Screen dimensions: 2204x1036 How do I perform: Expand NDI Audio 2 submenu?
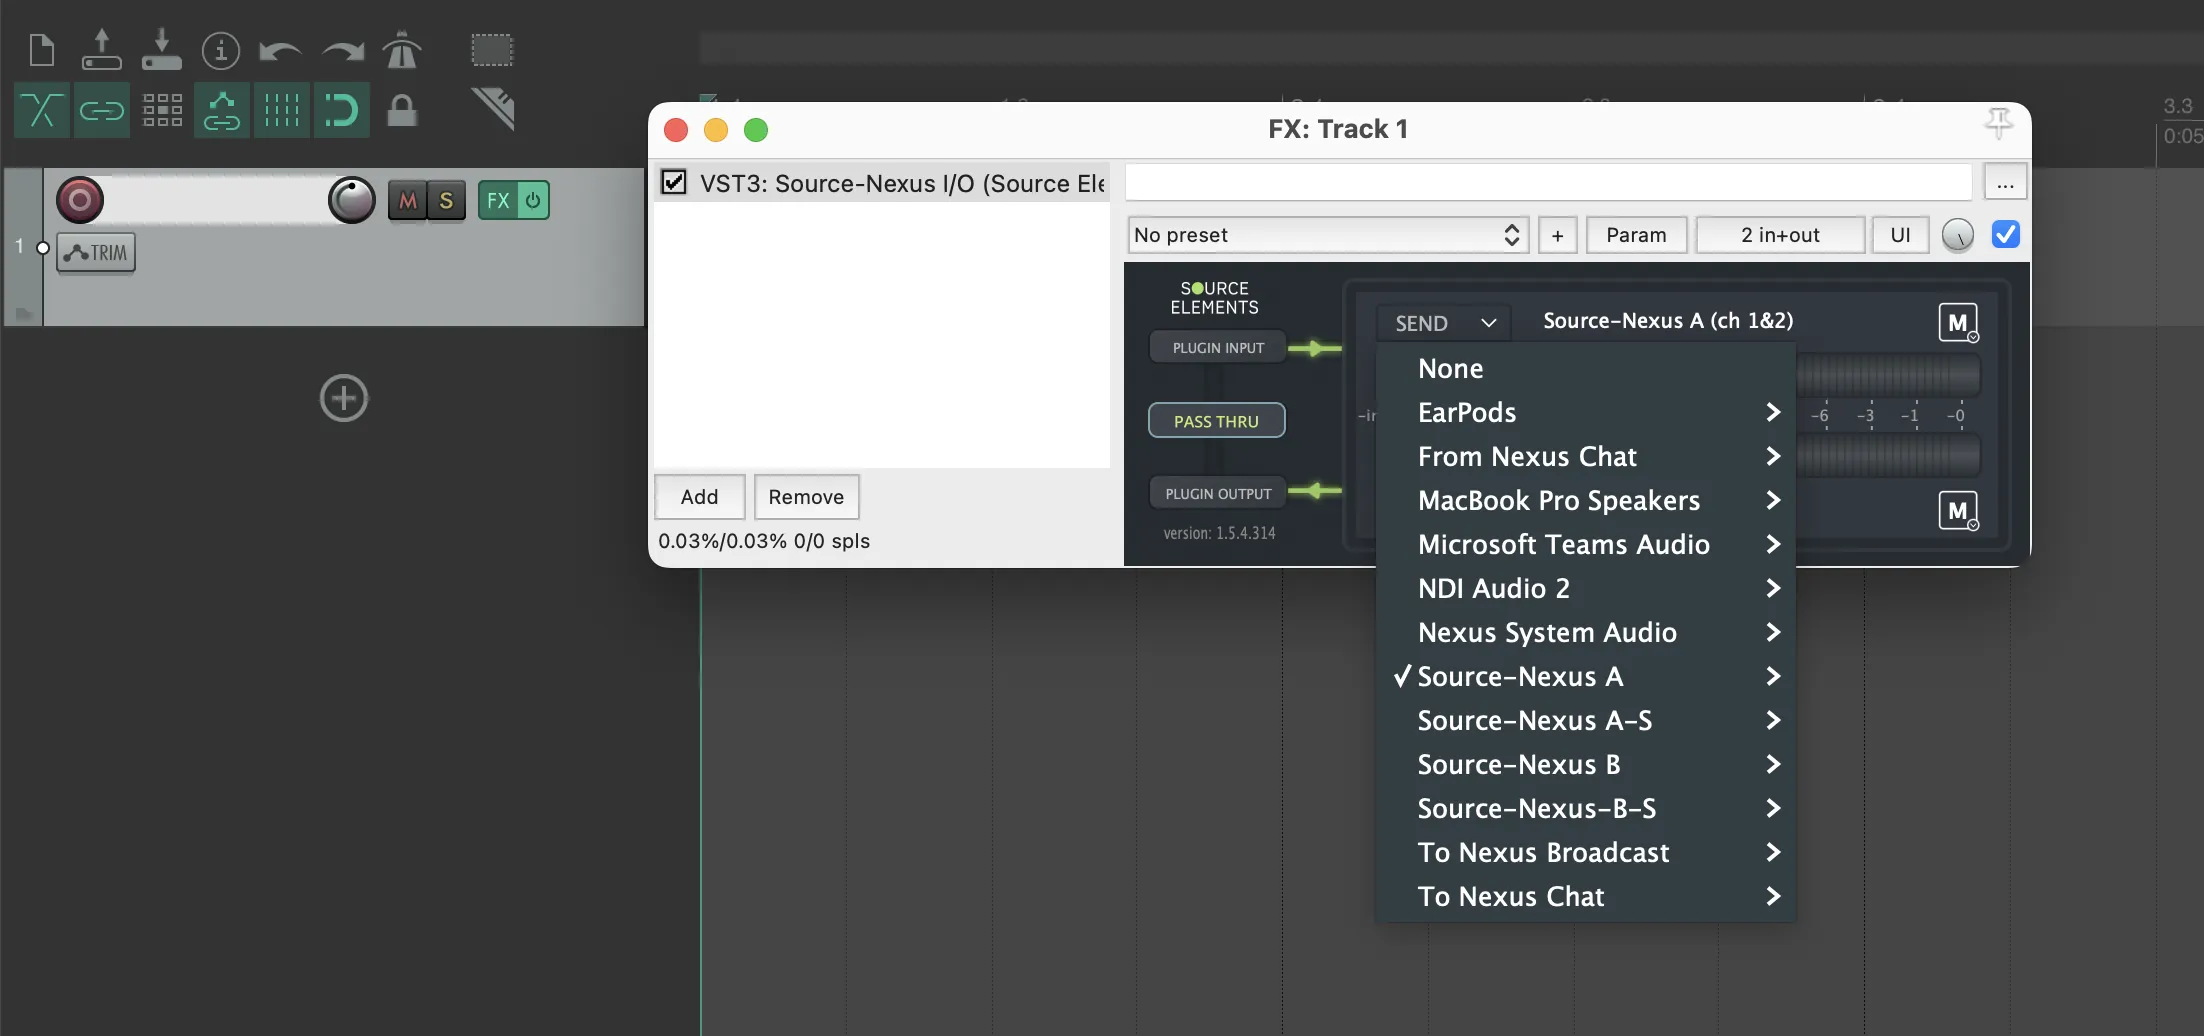pyautogui.click(x=1586, y=588)
